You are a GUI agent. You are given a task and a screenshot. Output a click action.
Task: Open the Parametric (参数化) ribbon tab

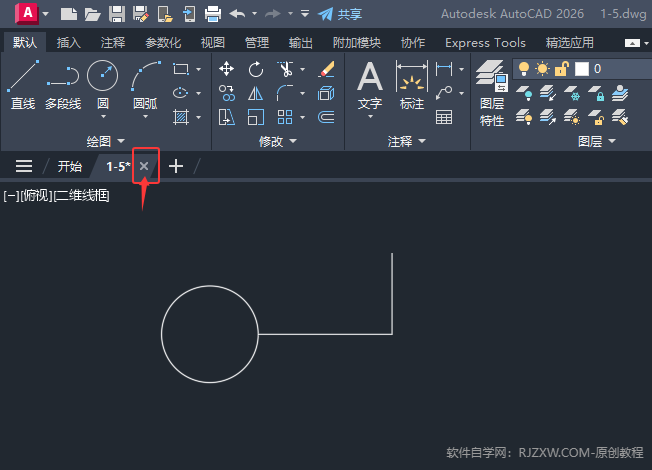[163, 42]
